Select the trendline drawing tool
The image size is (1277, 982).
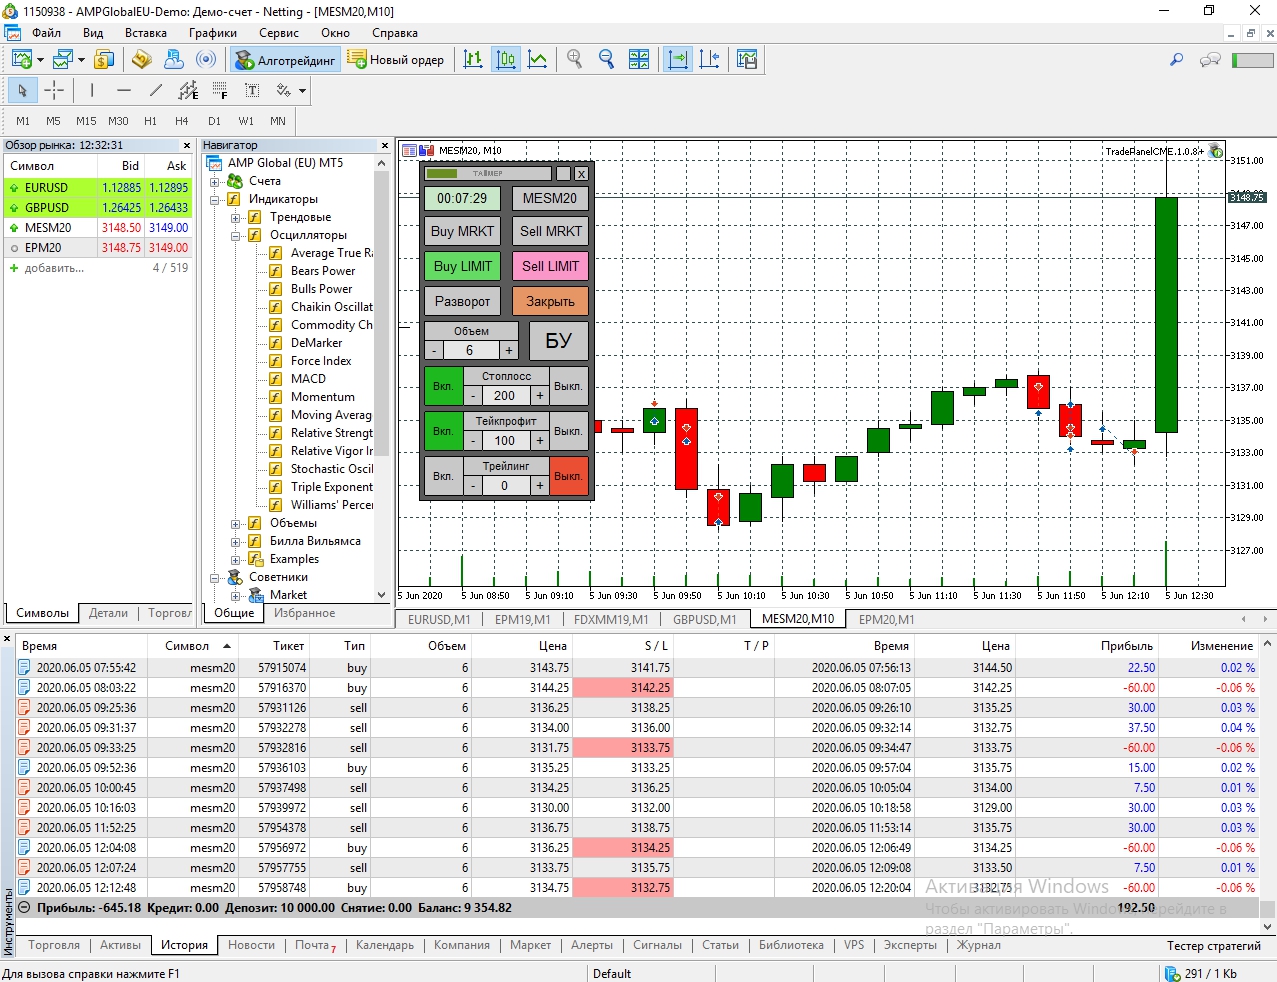point(156,91)
